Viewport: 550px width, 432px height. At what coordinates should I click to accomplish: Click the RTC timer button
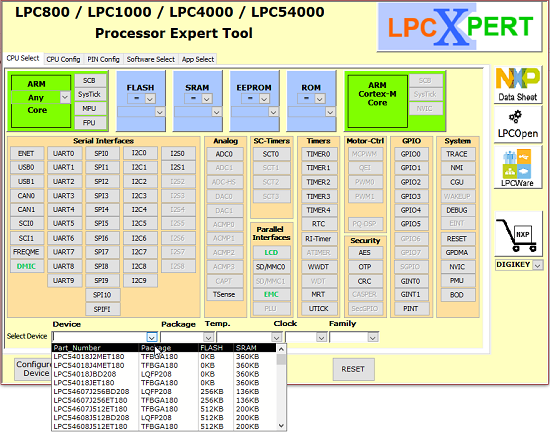[x=319, y=224]
